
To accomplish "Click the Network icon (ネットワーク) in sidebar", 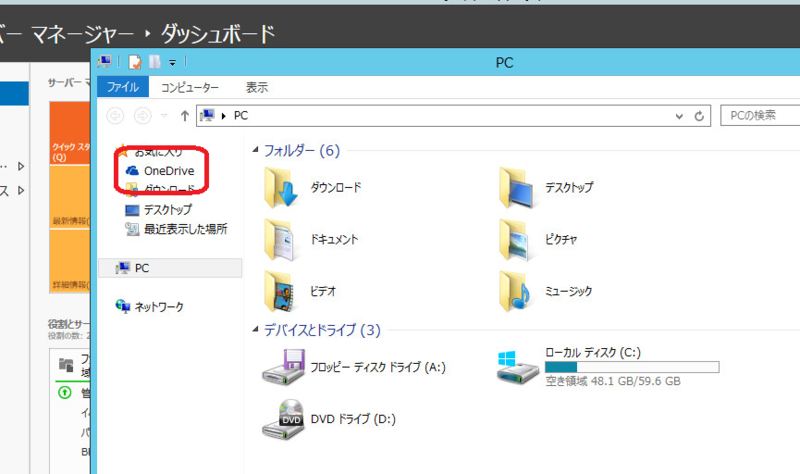I will coord(123,306).
